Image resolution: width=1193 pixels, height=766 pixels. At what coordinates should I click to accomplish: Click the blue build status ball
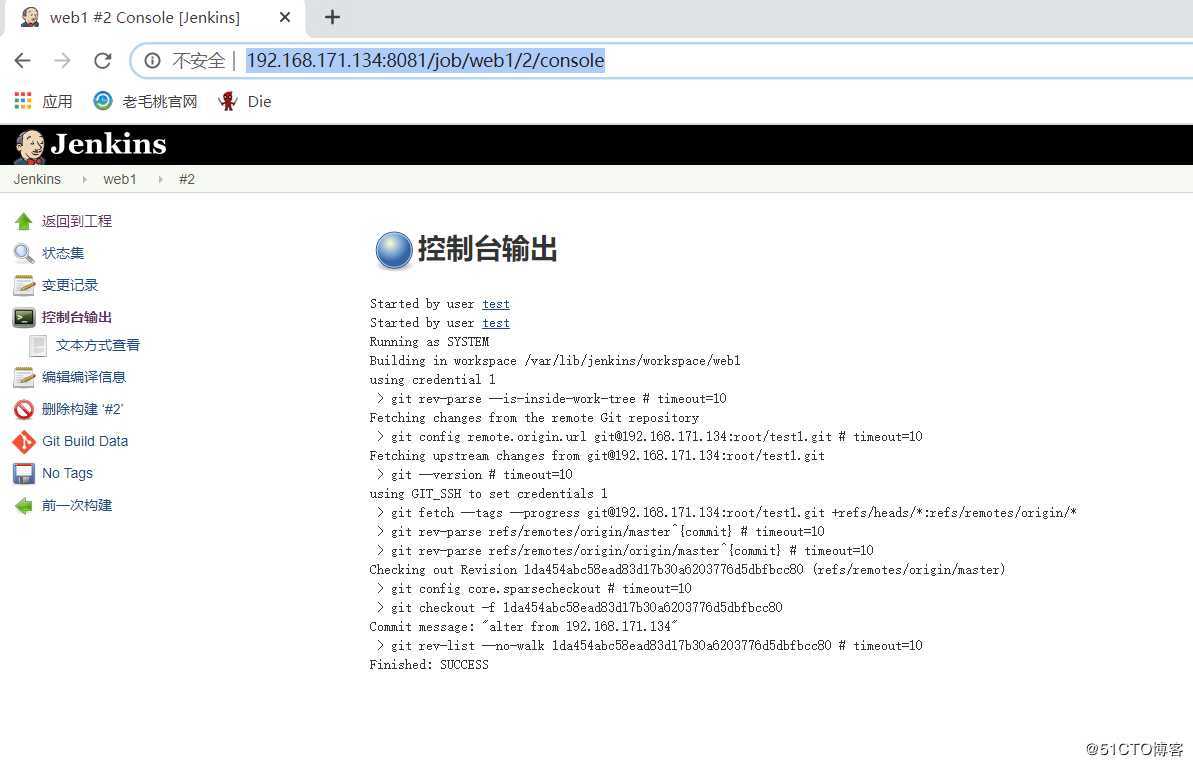[x=393, y=250]
